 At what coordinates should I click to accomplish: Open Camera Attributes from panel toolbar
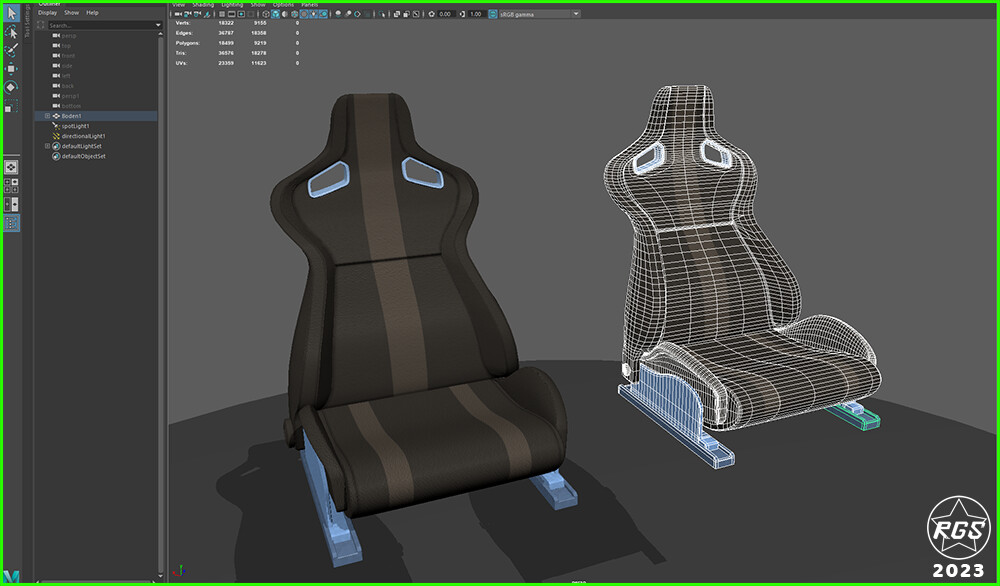point(196,14)
